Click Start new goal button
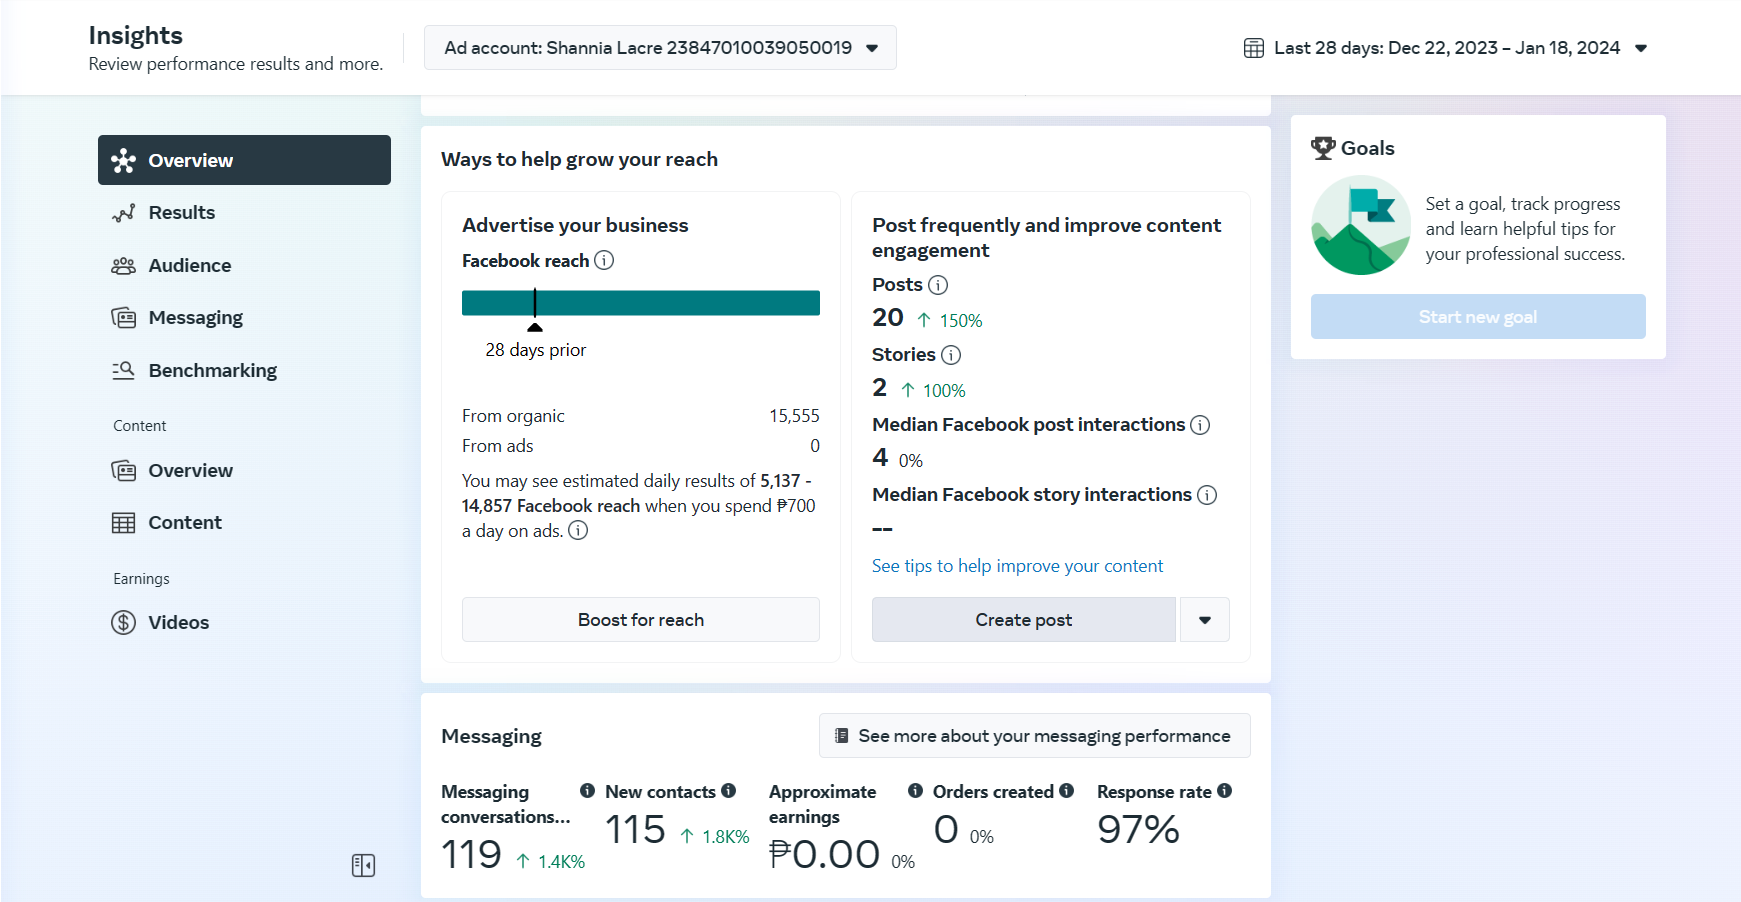Screen dimensions: 1741x902 tap(1478, 317)
